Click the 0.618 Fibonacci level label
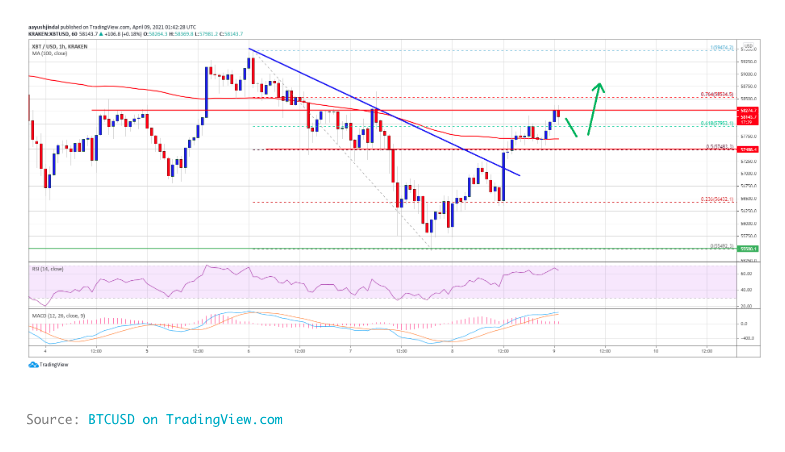The width and height of the screenshot is (785, 452). click(x=717, y=123)
